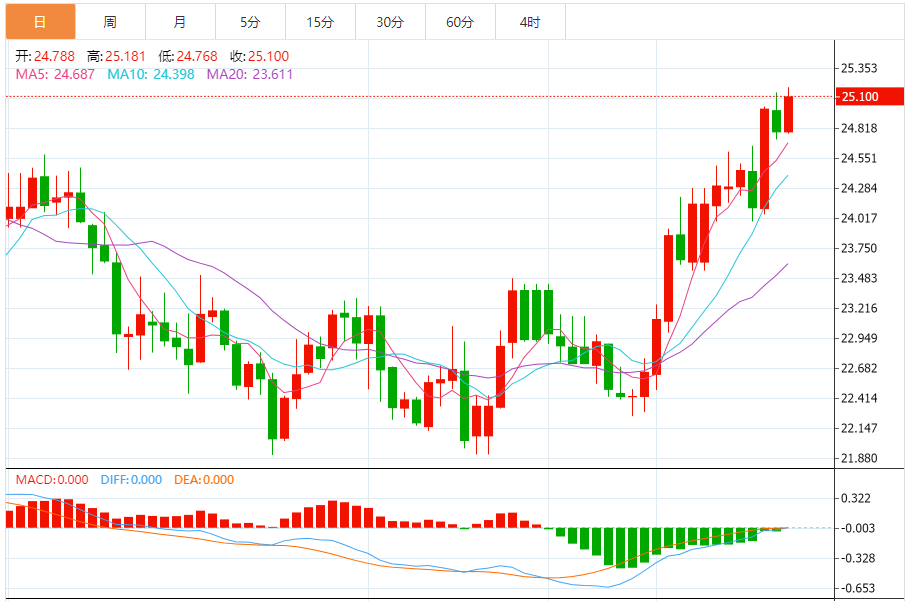Switch to the 周 weekly tab
Image resolution: width=911 pixels, height=601 pixels.
click(110, 22)
